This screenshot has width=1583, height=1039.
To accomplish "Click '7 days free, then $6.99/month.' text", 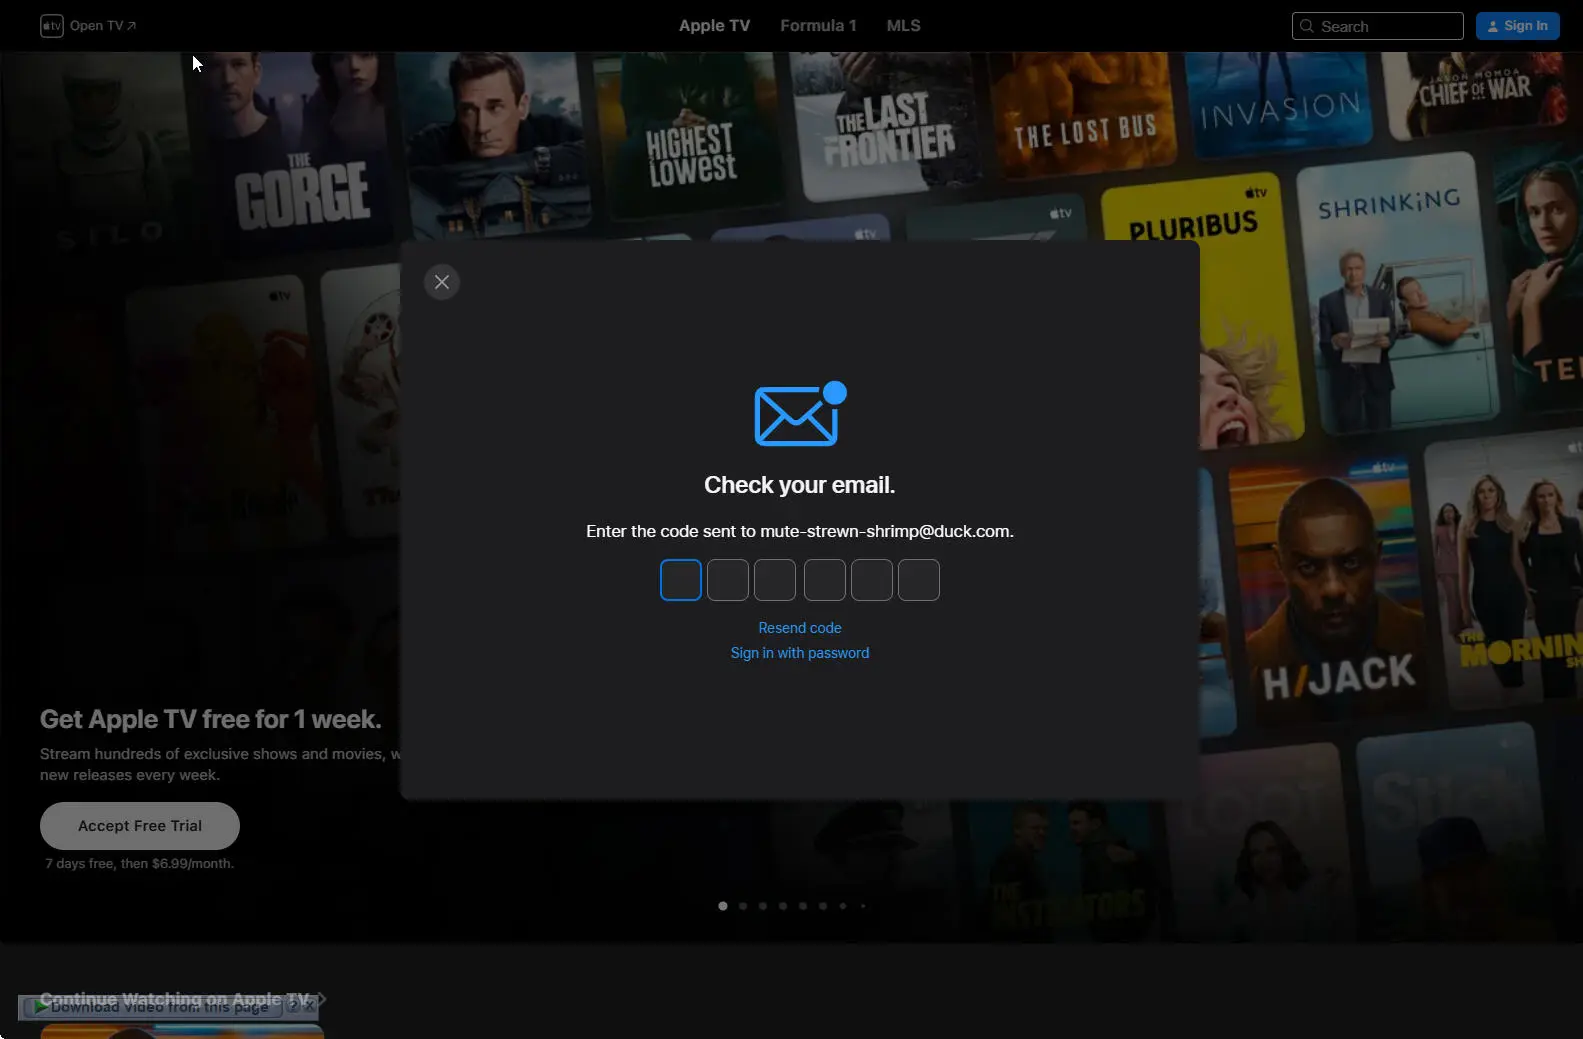I will click(140, 863).
